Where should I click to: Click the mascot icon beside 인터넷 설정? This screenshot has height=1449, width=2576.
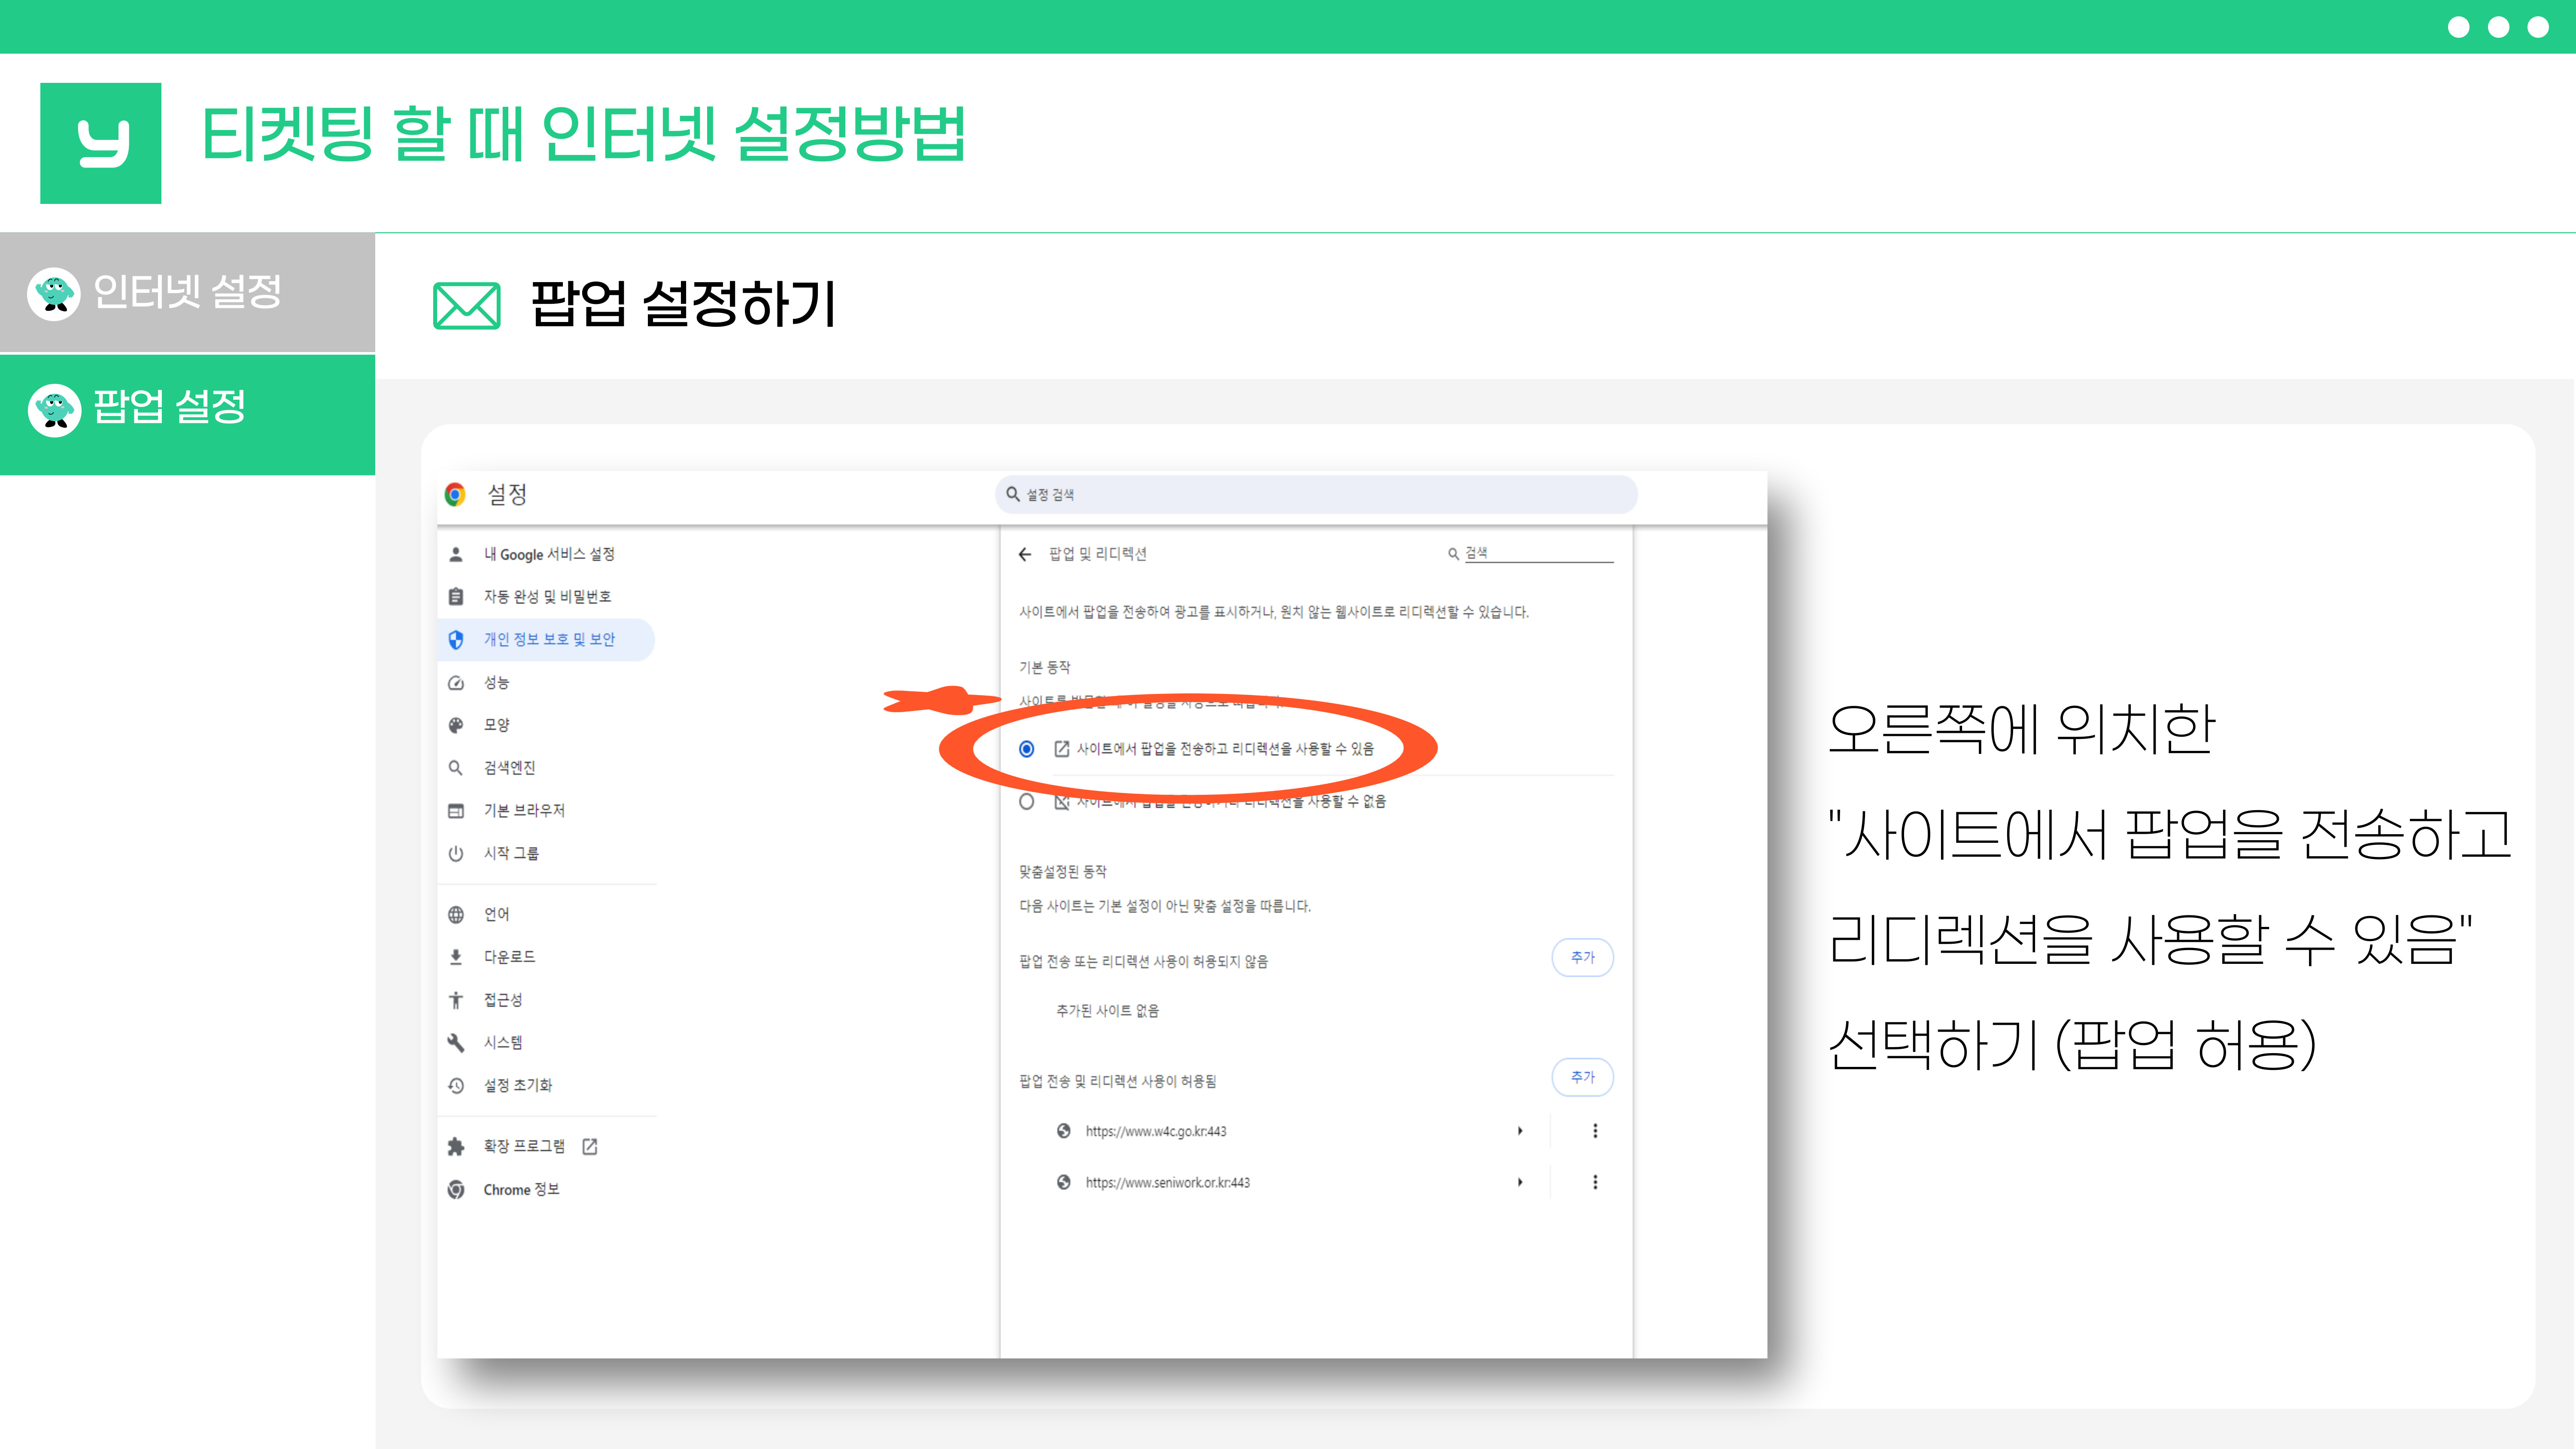coord(54,294)
